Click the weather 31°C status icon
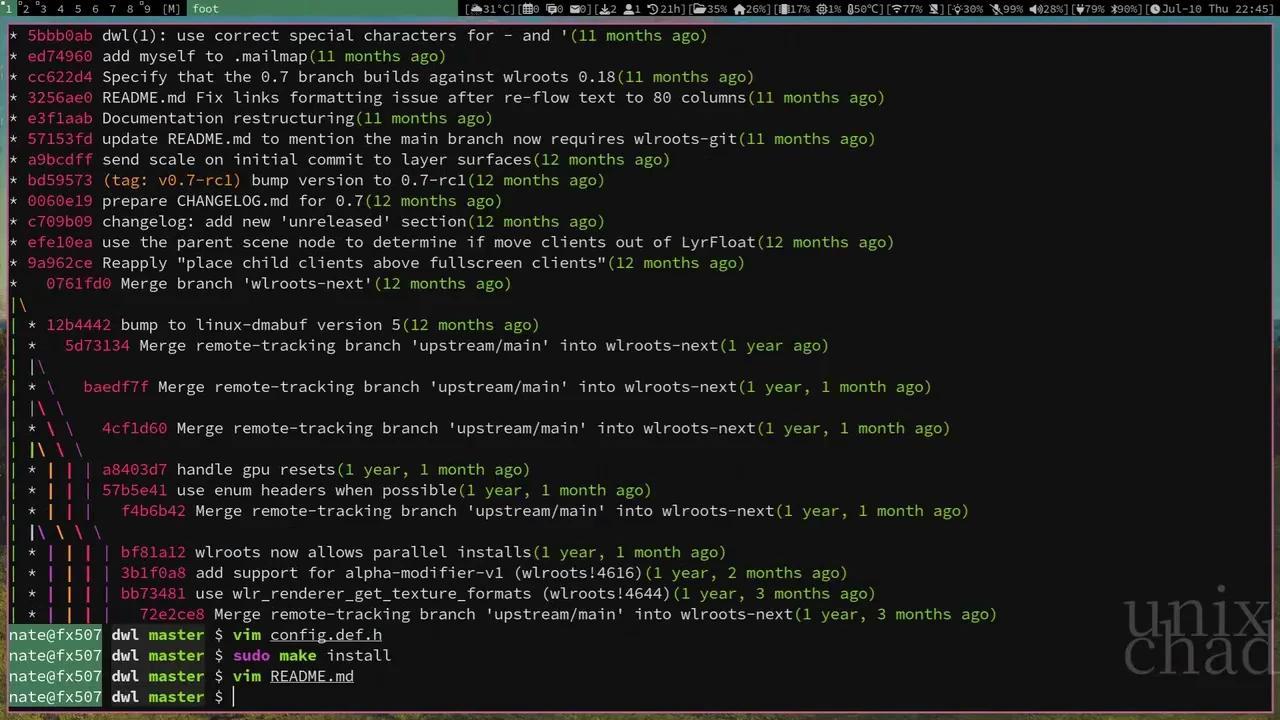Screen dimensions: 1280x720 tap(475, 9)
